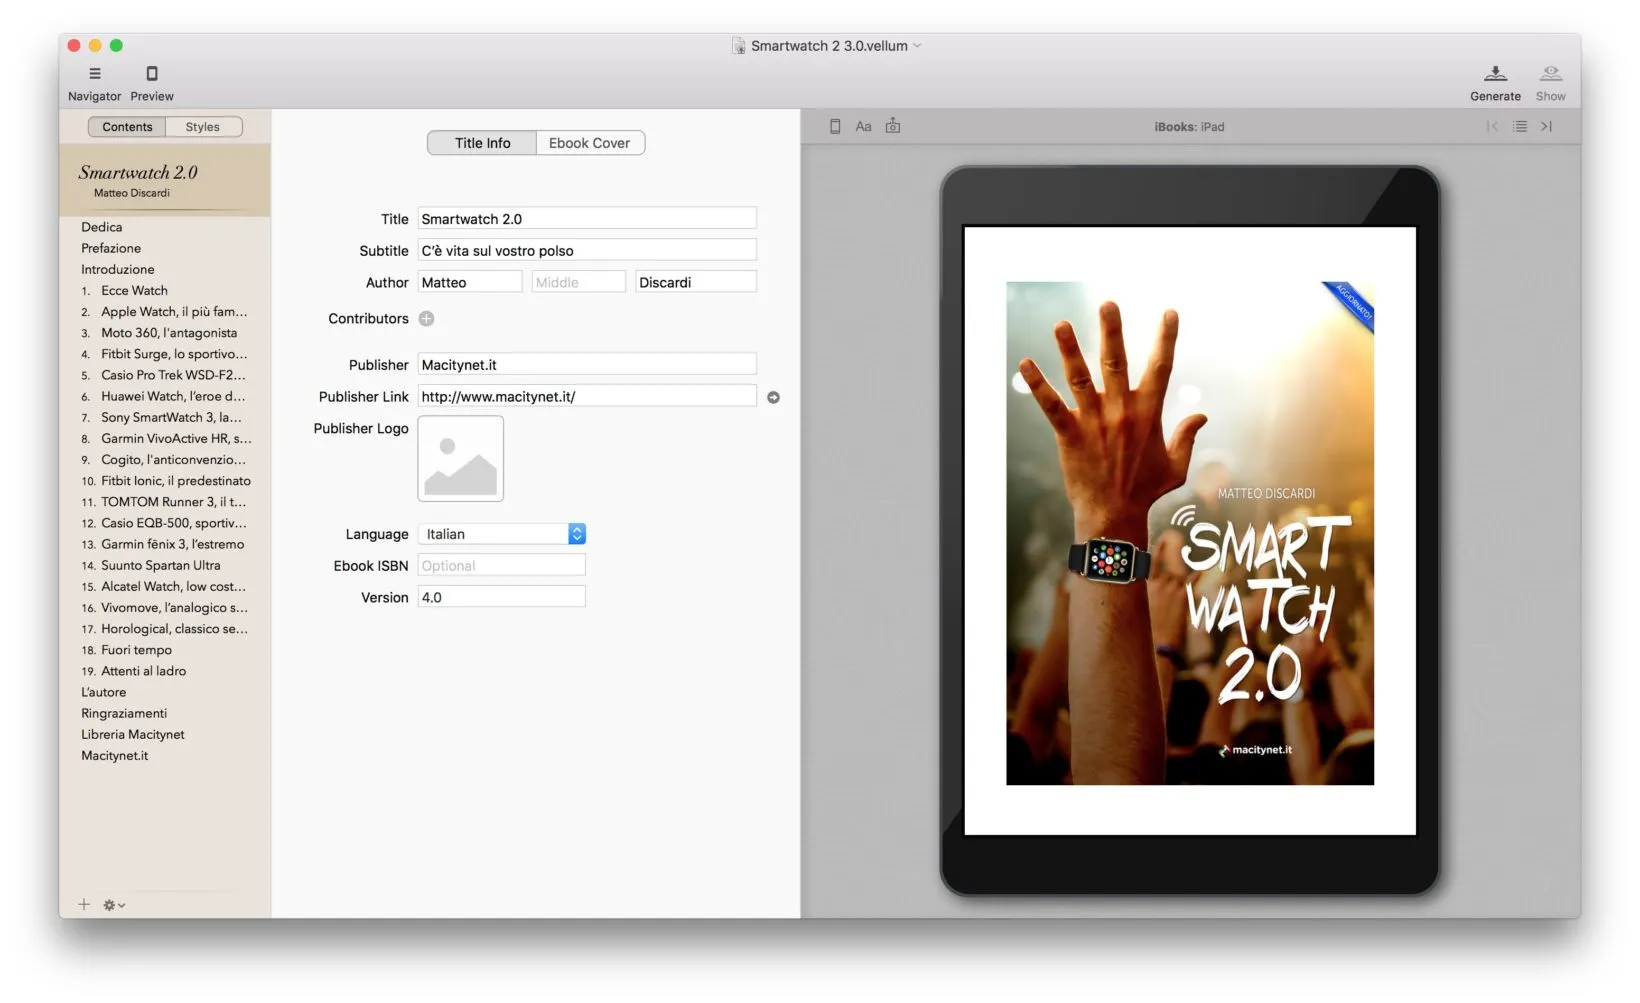
Task: Select the Smartwatch 2.0 book title header
Action: (165, 181)
